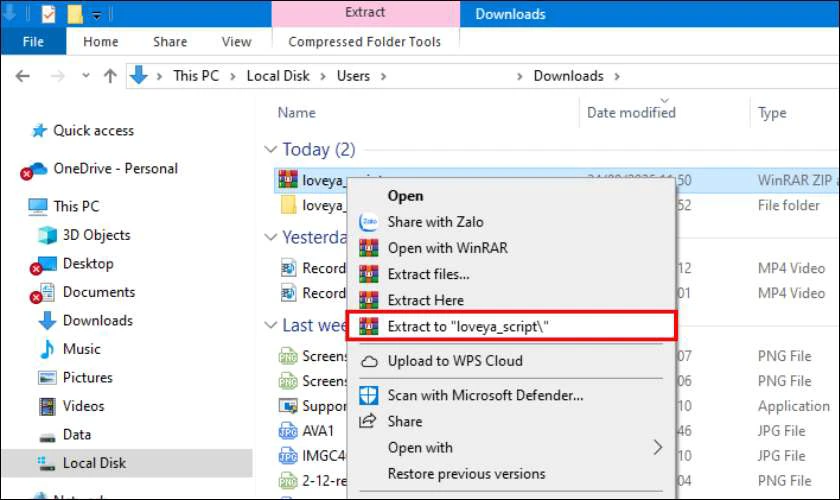This screenshot has height=500, width=840.
Task: Open the recent locations dropdown arrow
Action: pyautogui.click(x=83, y=76)
